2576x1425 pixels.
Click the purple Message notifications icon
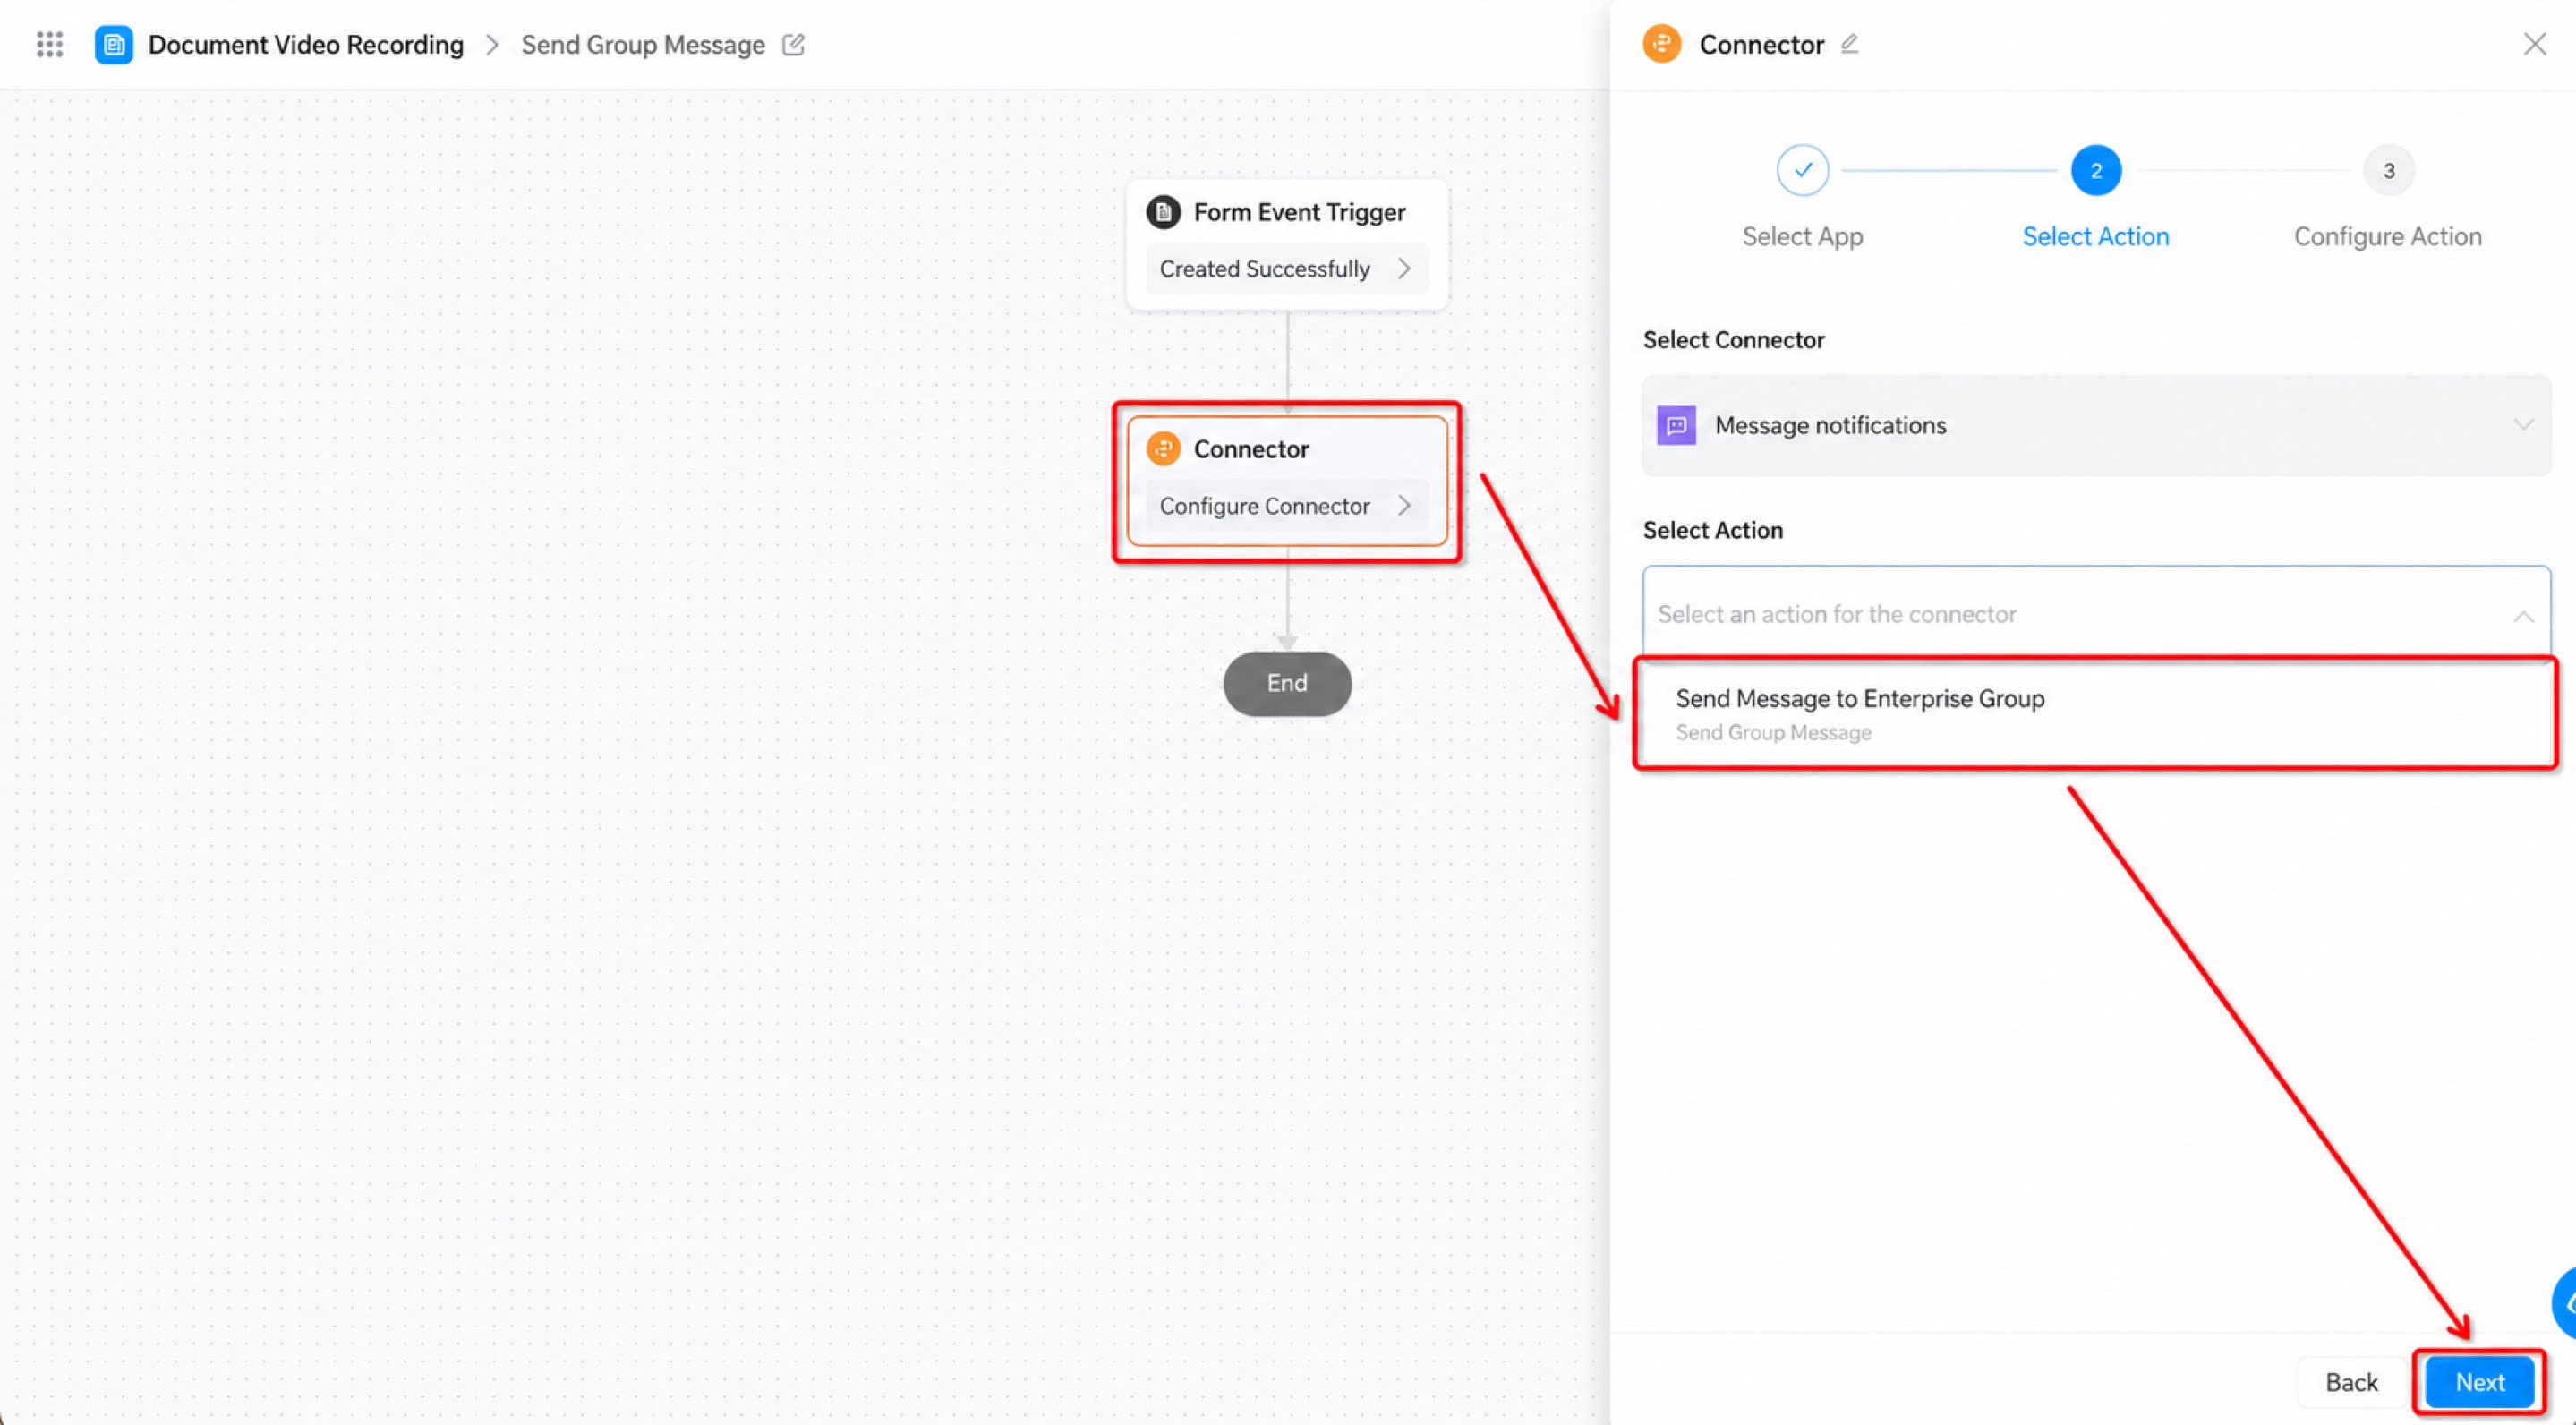point(1677,425)
